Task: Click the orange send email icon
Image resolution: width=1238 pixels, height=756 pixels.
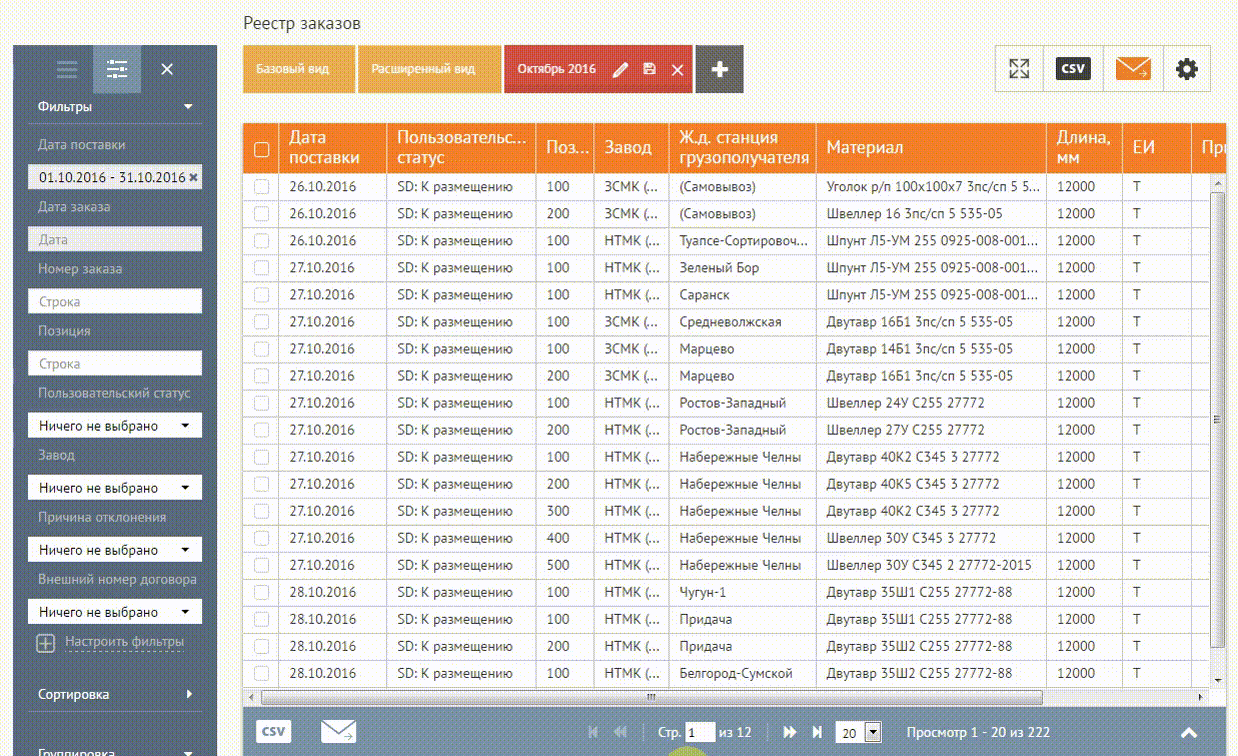Action: coord(1132,69)
